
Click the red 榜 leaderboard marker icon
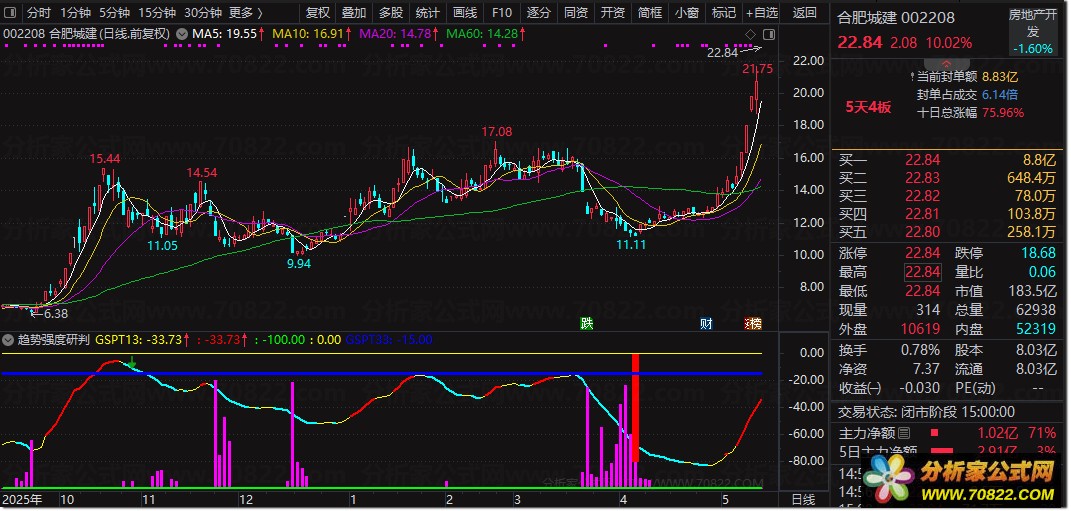point(753,323)
